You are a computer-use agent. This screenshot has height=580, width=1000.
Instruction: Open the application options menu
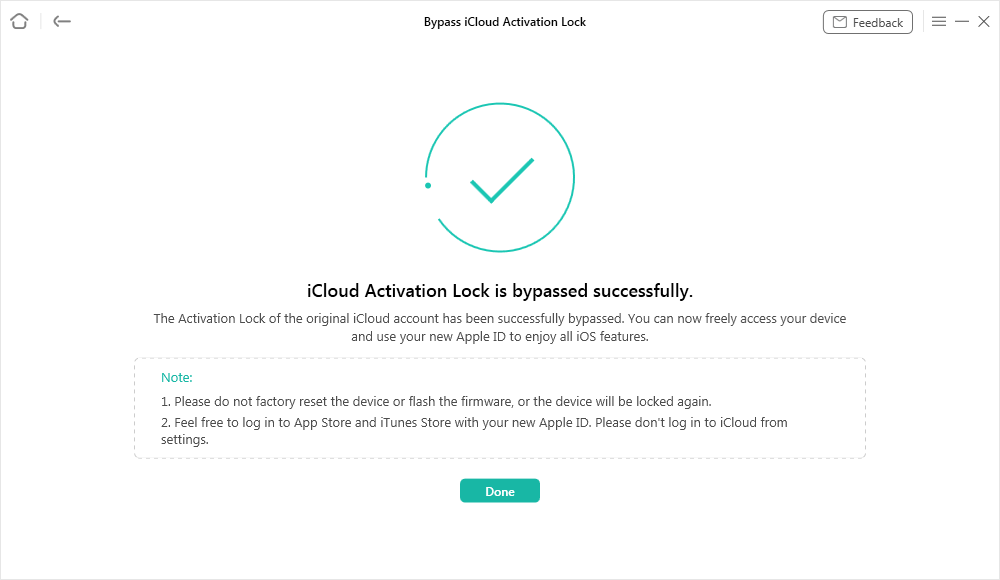tap(938, 21)
